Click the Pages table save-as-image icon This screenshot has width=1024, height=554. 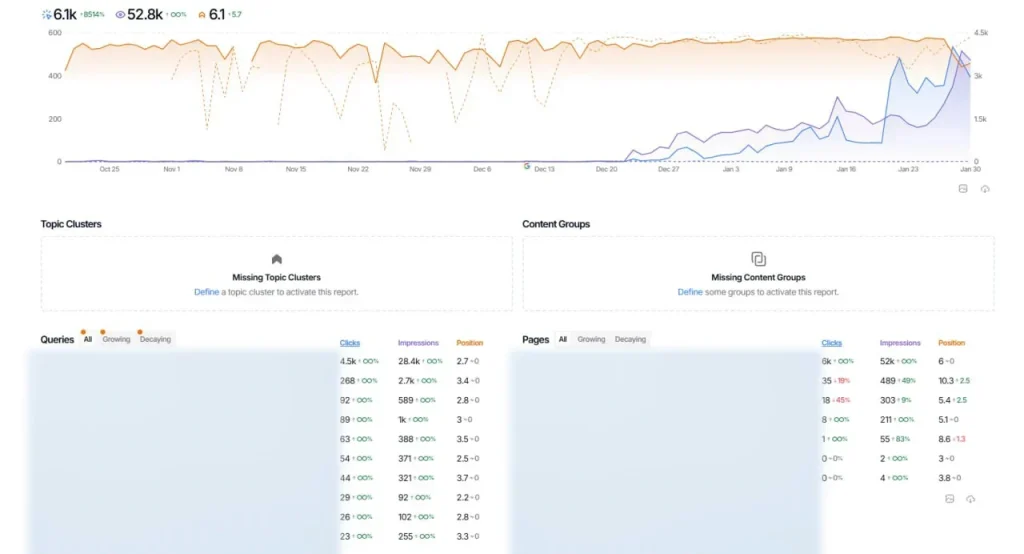[x=949, y=498]
